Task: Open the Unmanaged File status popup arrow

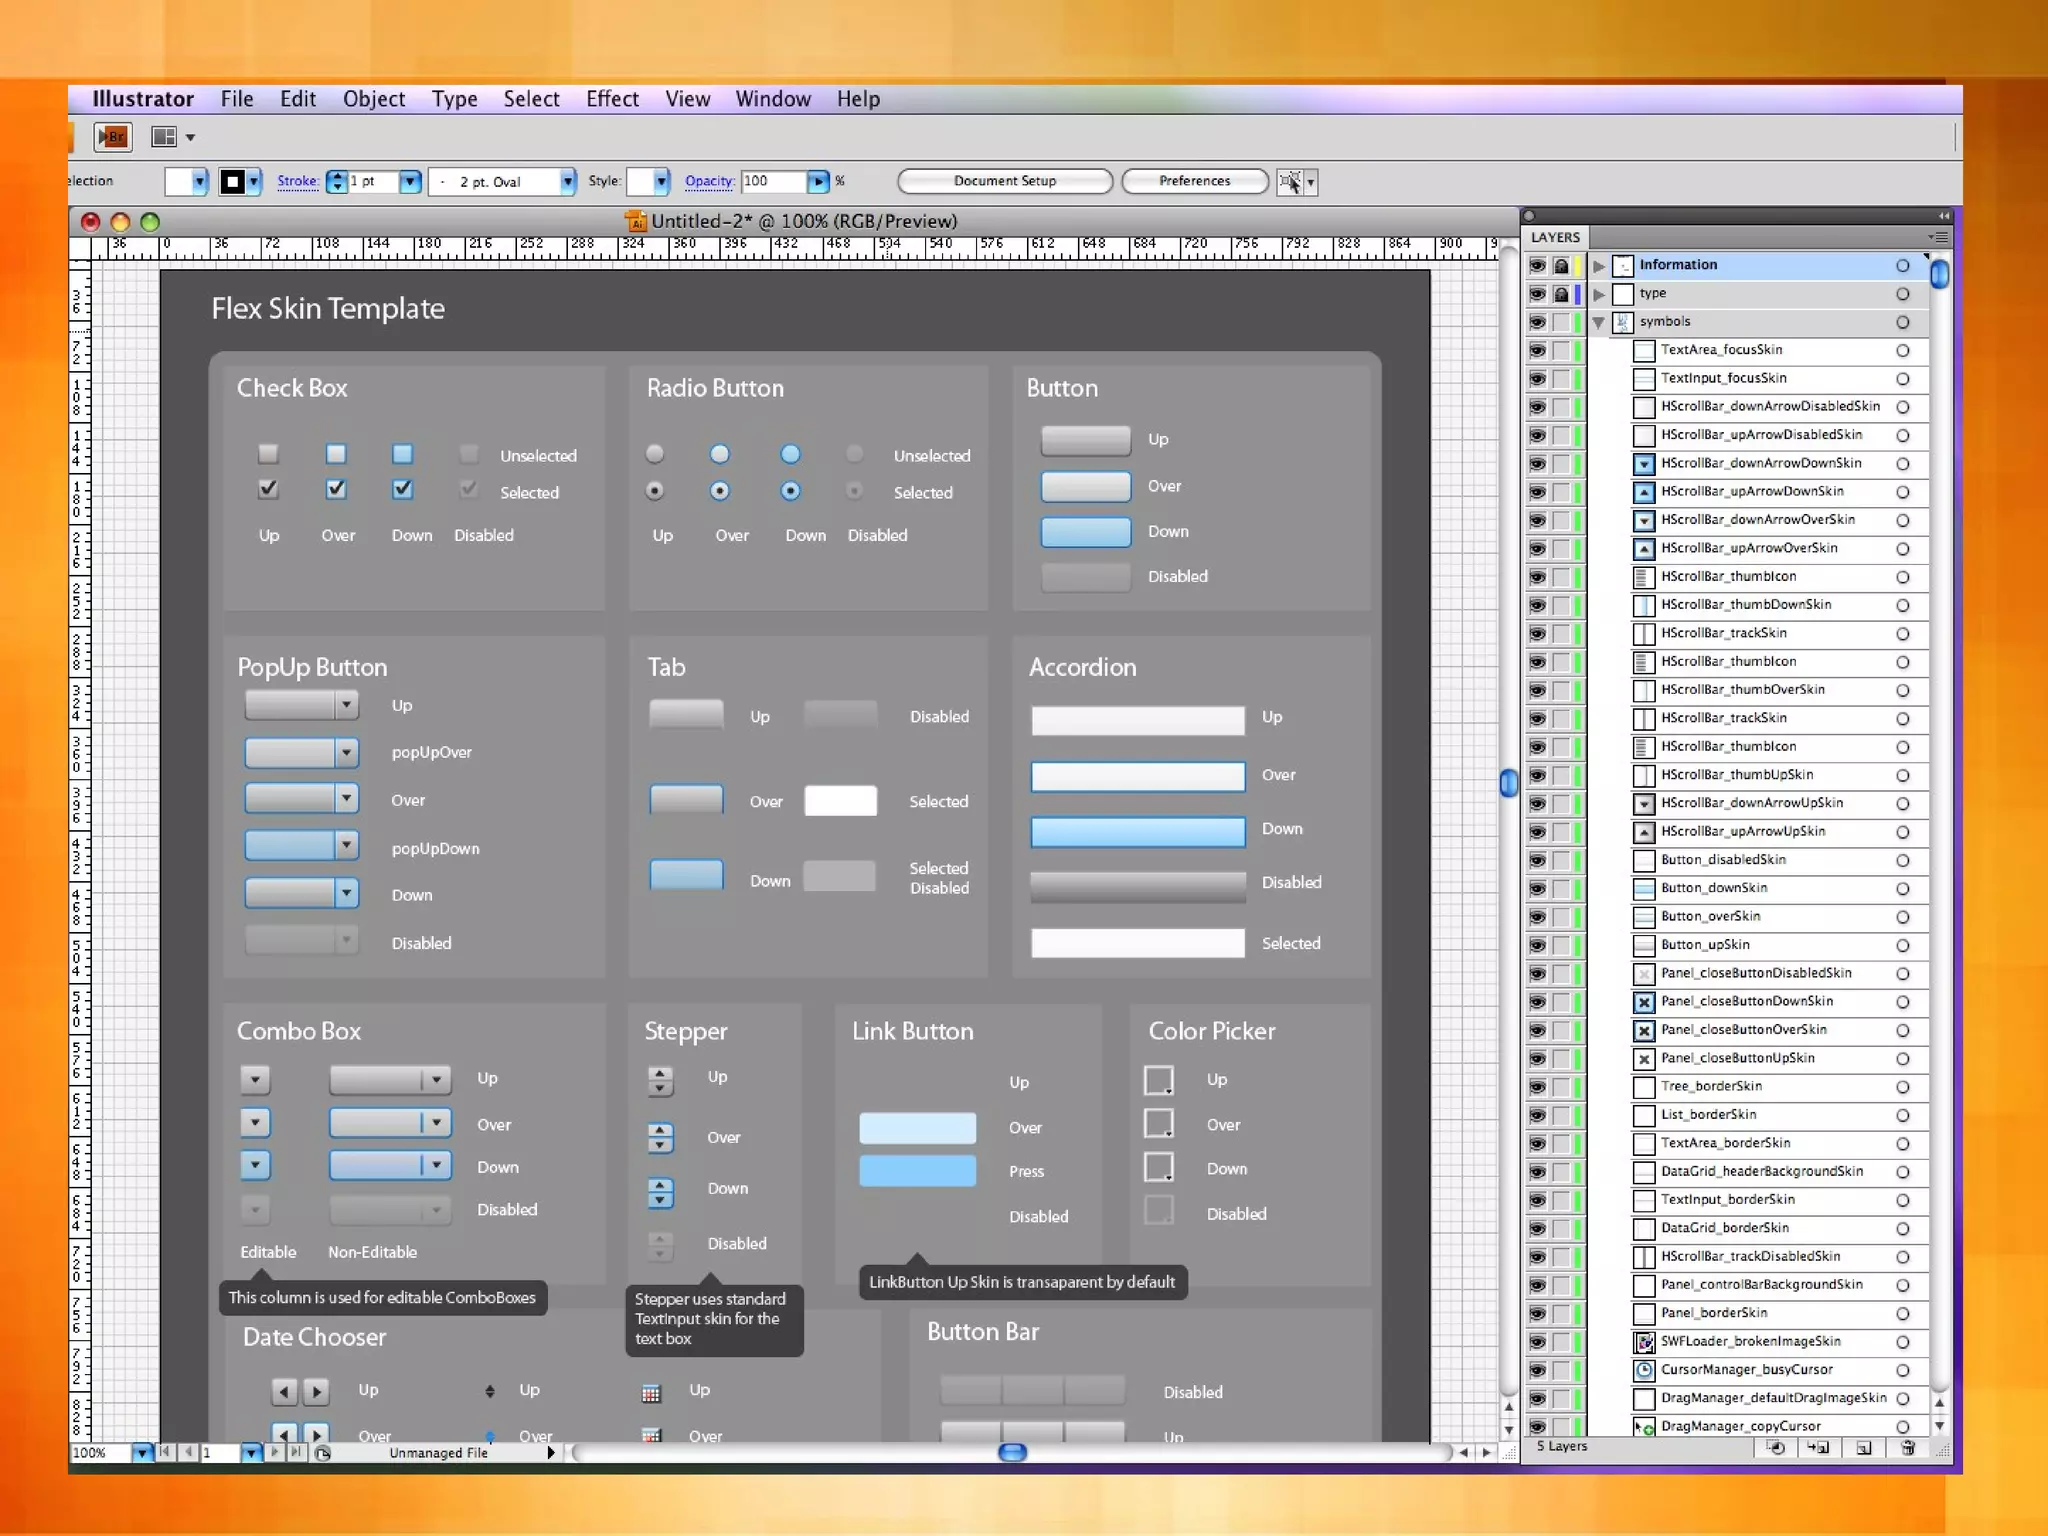Action: [x=551, y=1453]
